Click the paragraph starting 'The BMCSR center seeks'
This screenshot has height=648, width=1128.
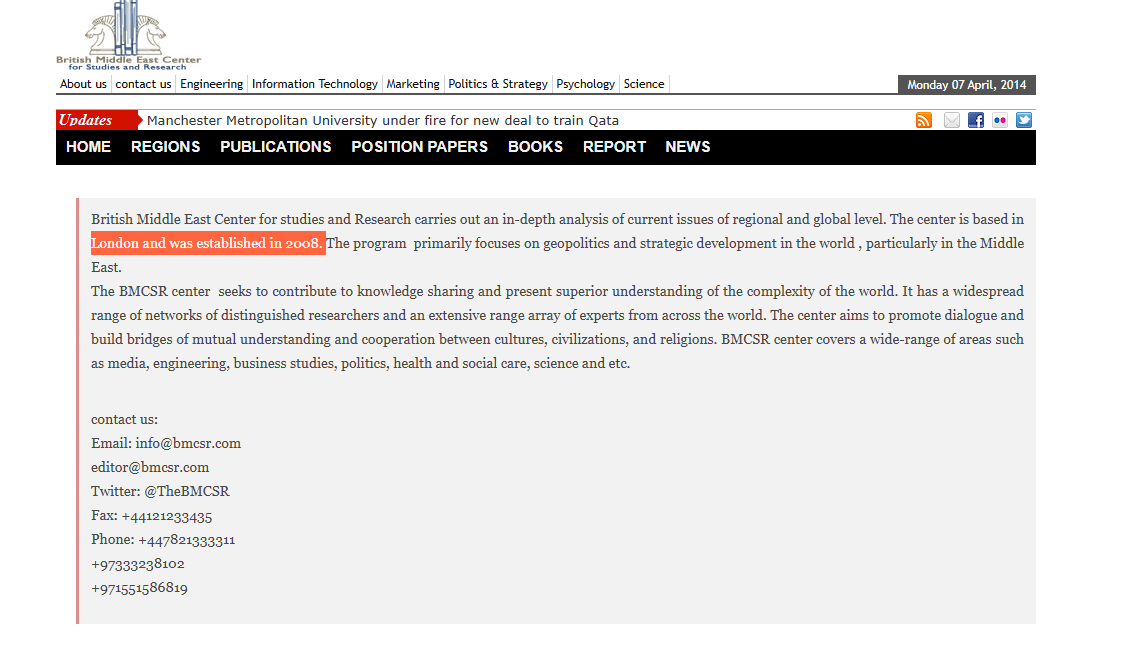tap(558, 327)
